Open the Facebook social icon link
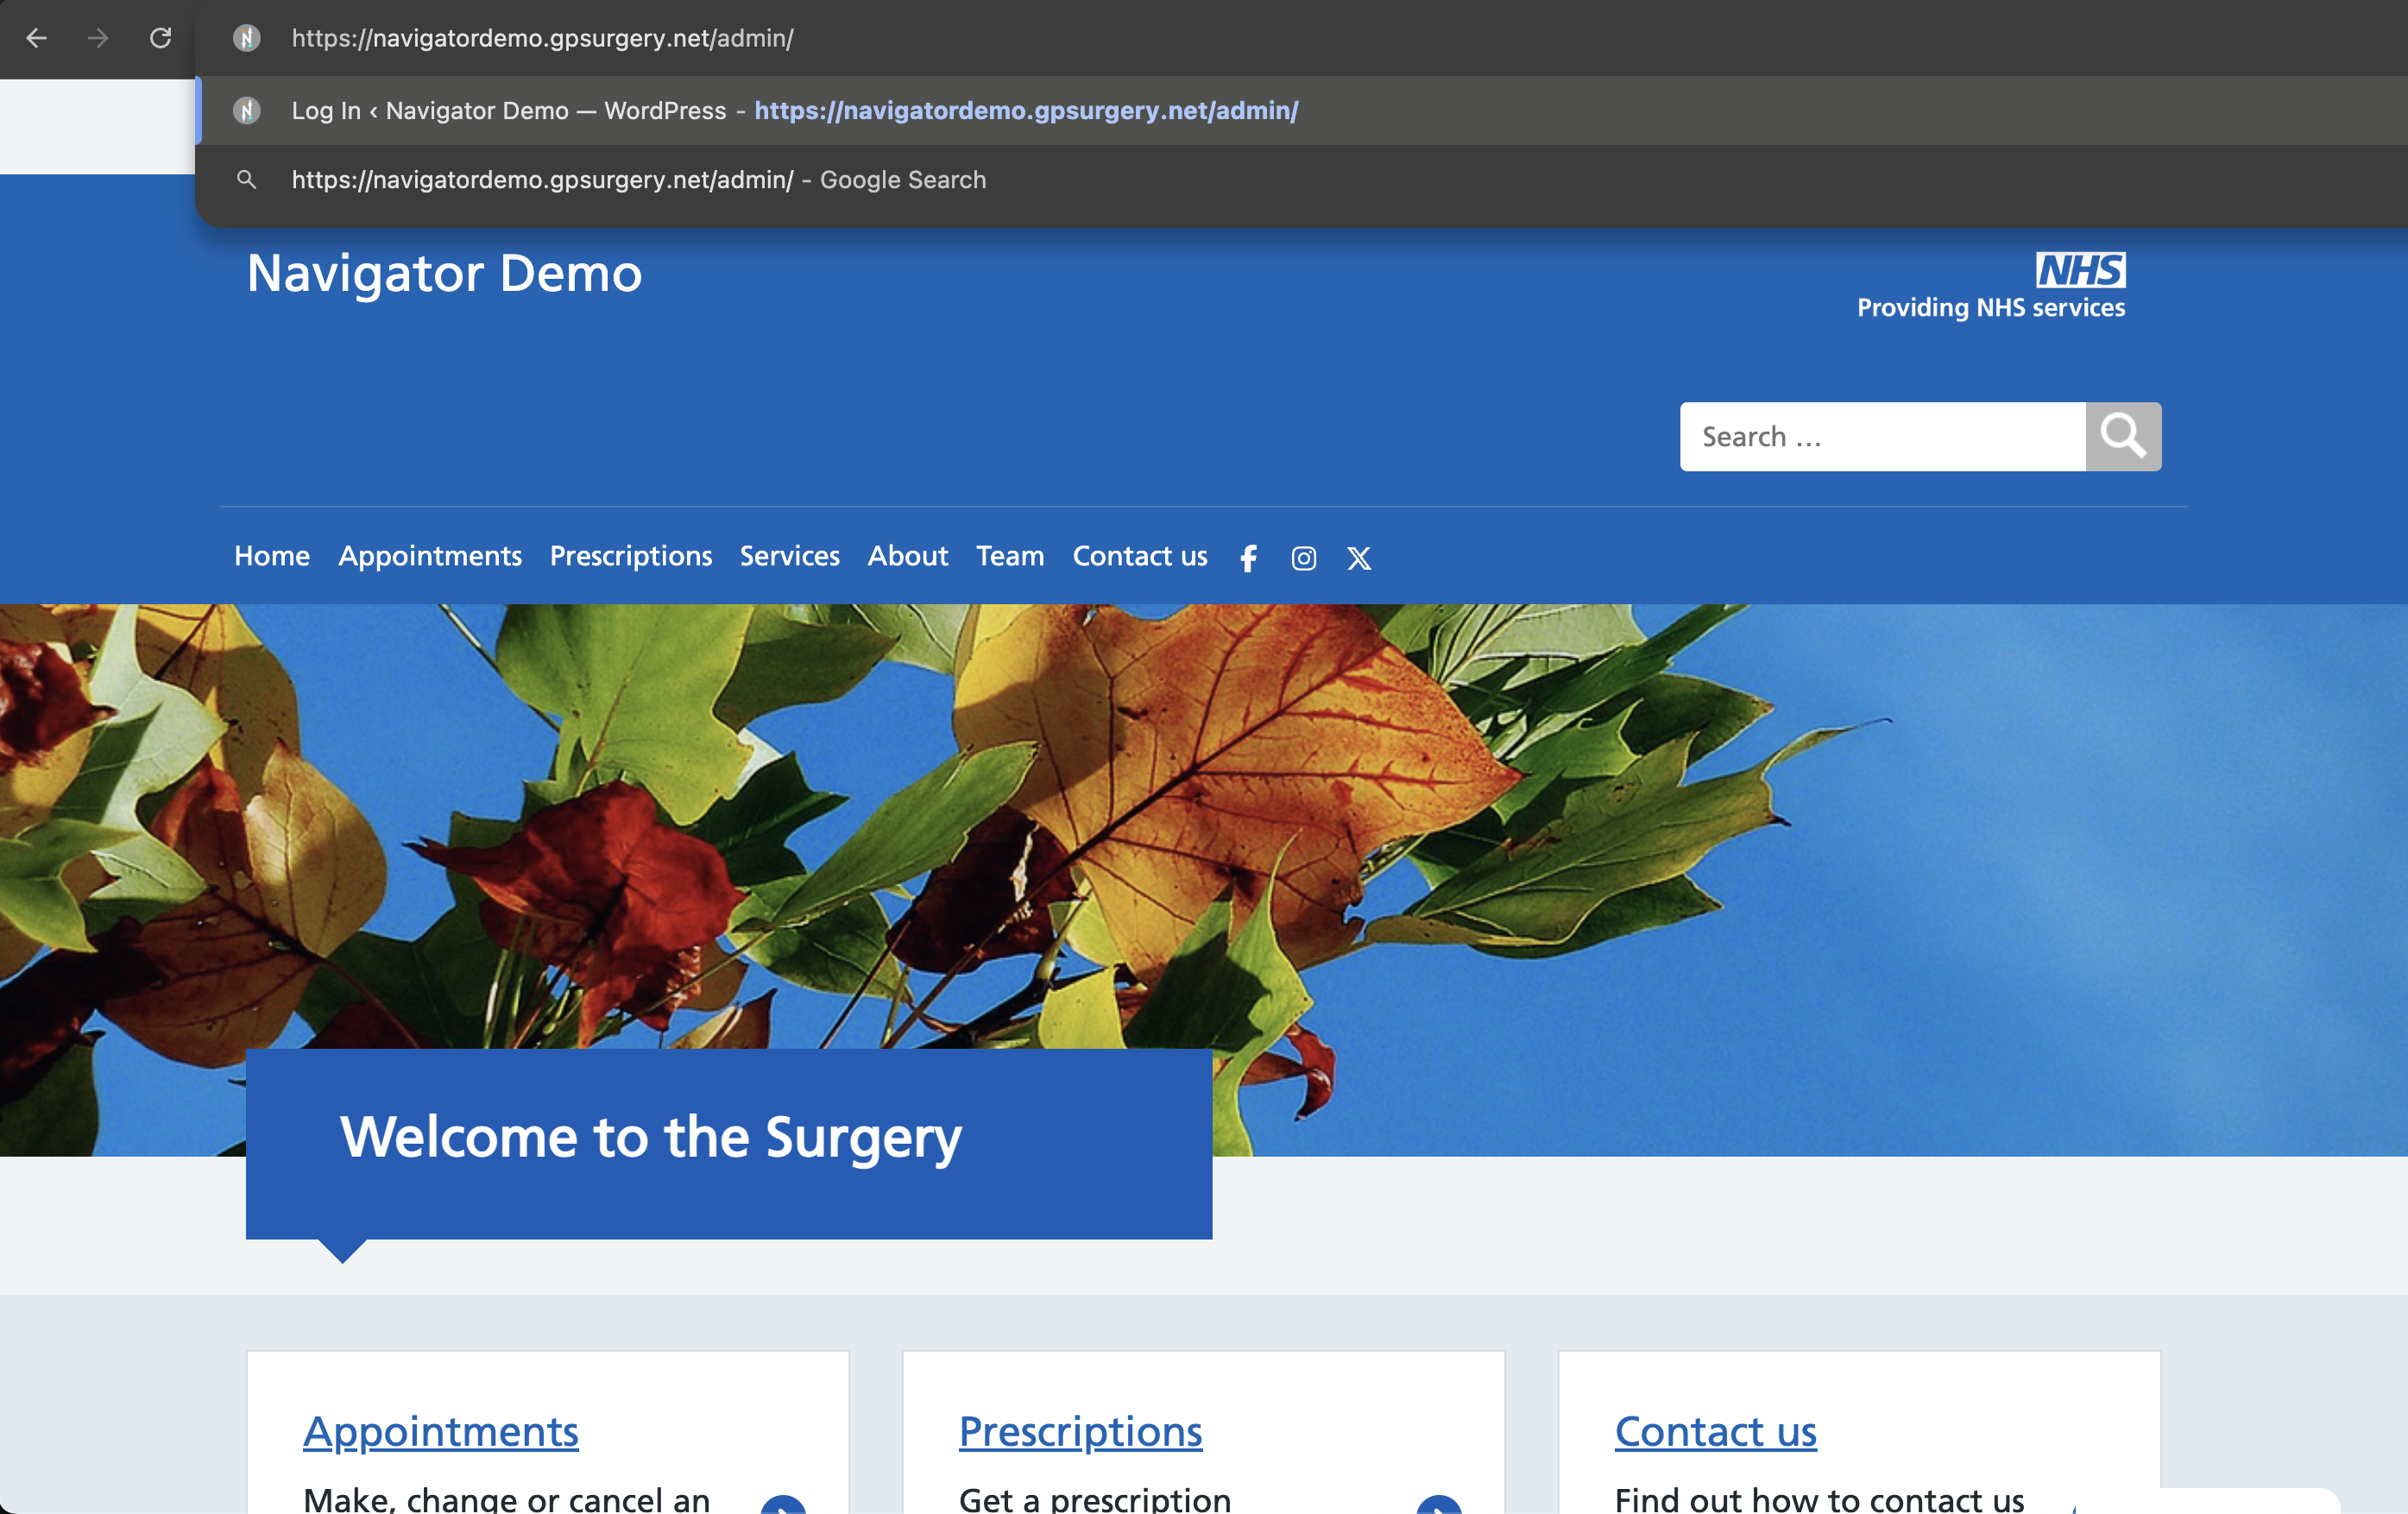Viewport: 2408px width, 1514px height. [1249, 558]
